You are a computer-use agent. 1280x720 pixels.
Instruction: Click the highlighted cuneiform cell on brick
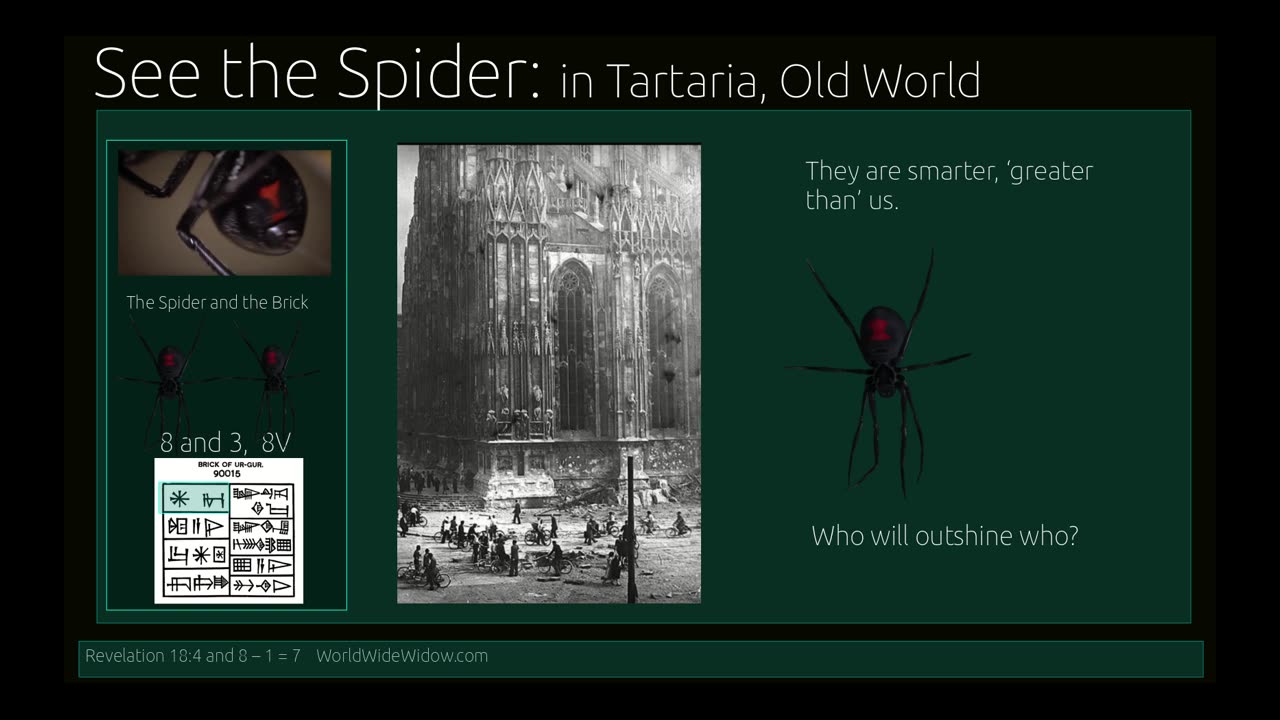(x=195, y=498)
